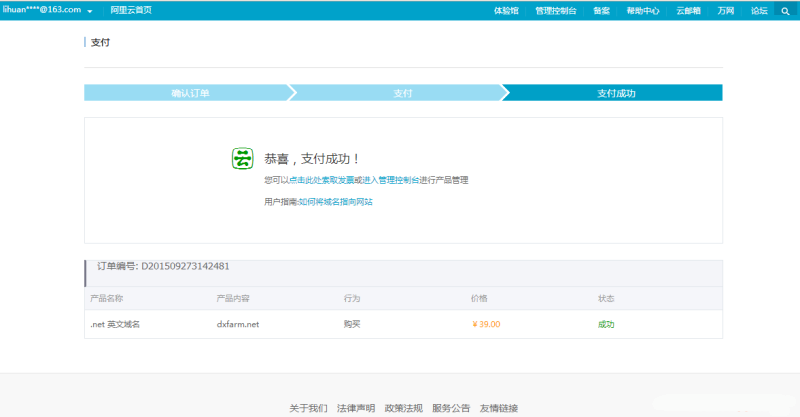
Task: Go to 管理控制台 in the top navigation
Action: tap(556, 11)
